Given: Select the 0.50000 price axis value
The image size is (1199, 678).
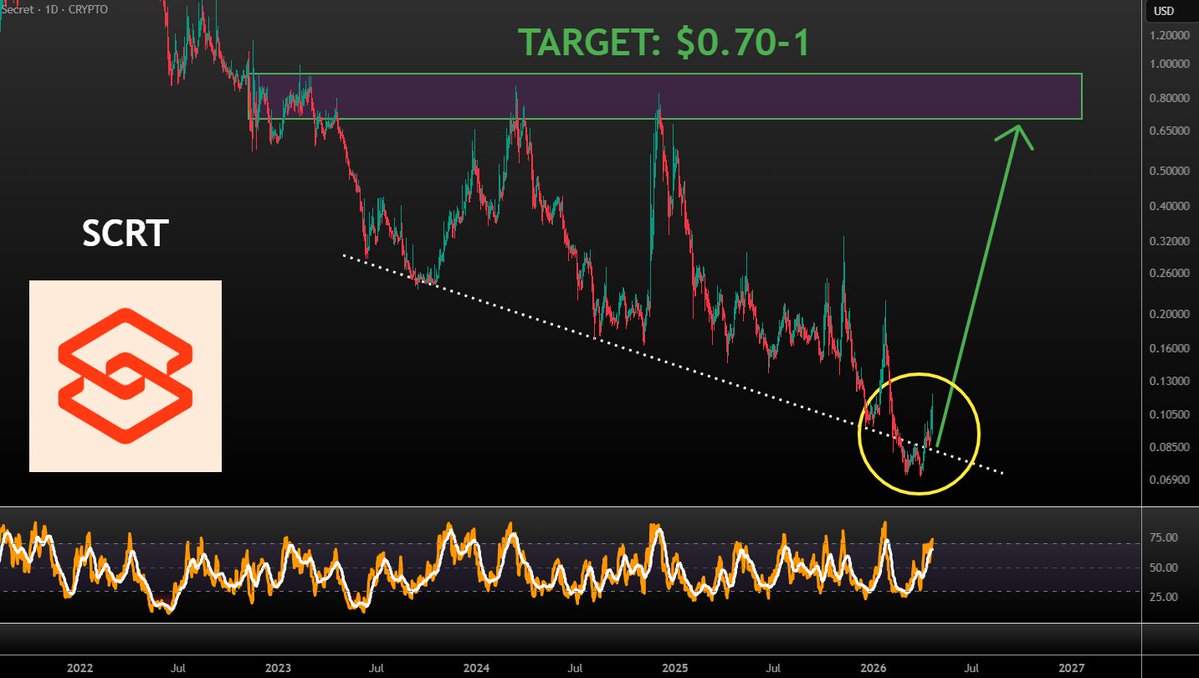Looking at the screenshot, I should (x=1169, y=171).
